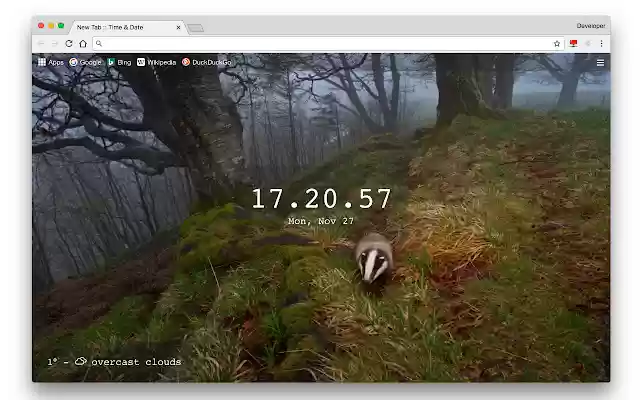Click the back navigation arrow
This screenshot has width=640, height=400.
click(x=41, y=44)
